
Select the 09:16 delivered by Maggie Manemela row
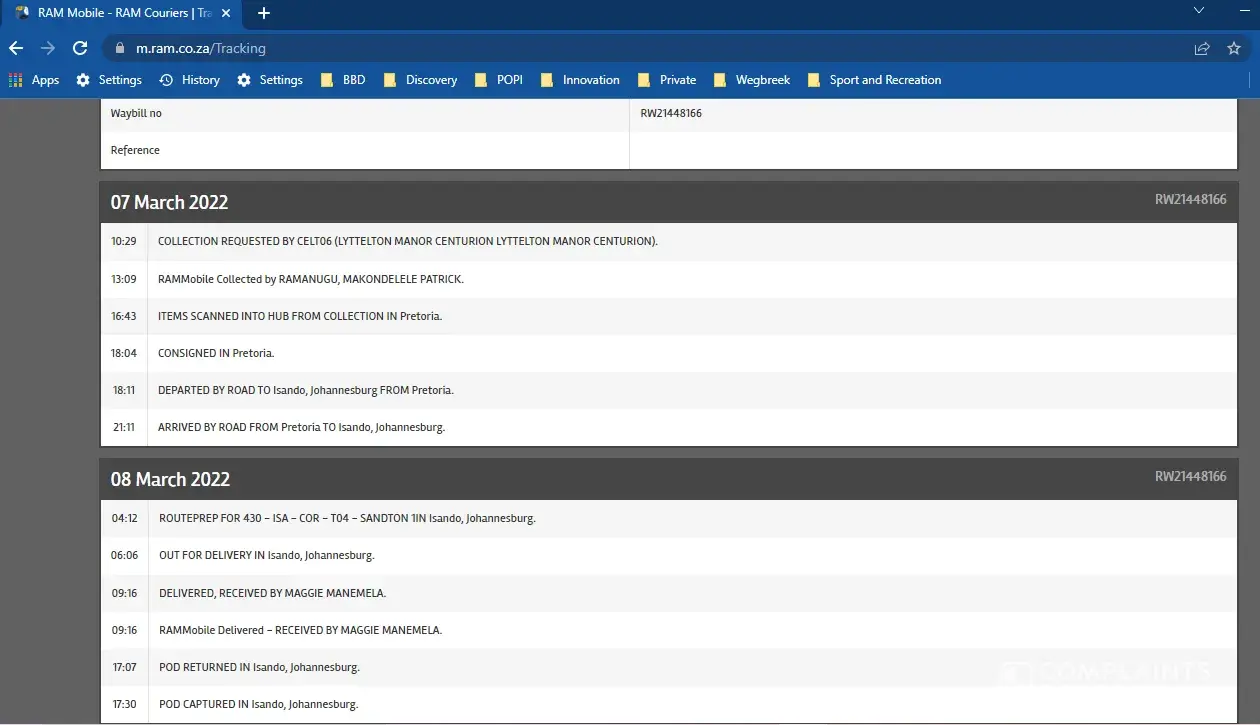click(x=272, y=593)
